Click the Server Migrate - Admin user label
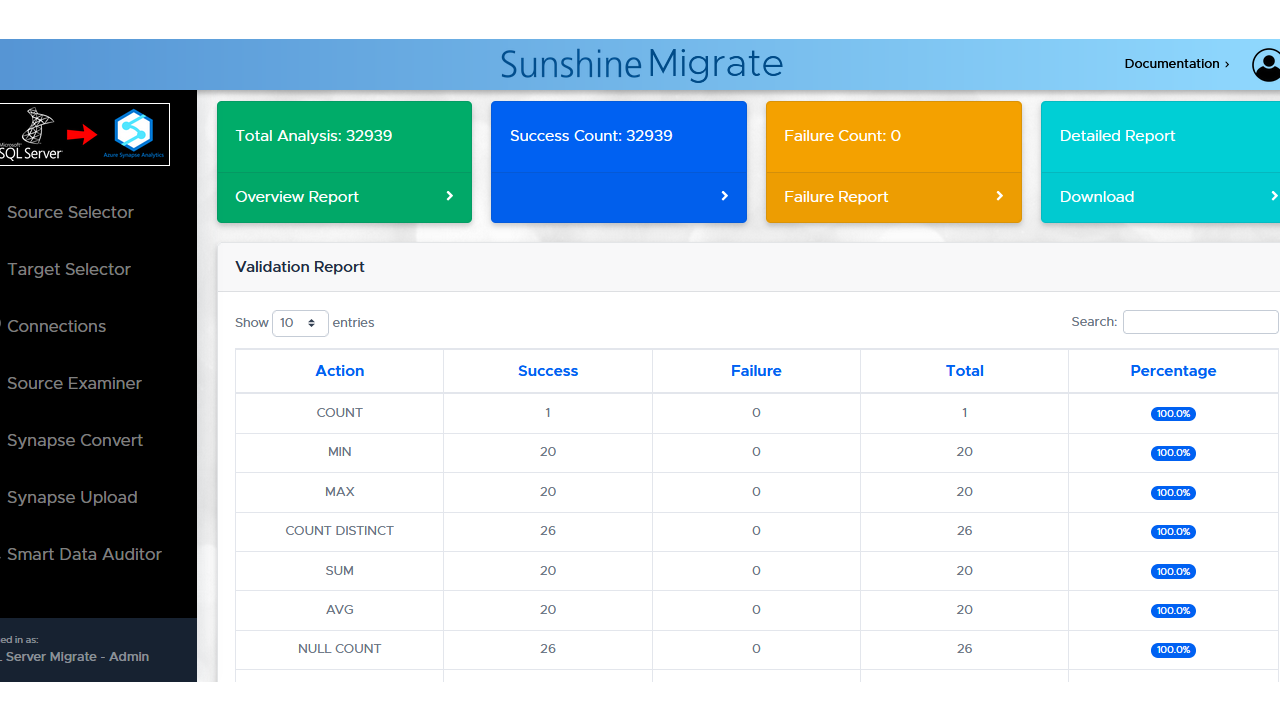The height and width of the screenshot is (720, 1280). tap(75, 657)
